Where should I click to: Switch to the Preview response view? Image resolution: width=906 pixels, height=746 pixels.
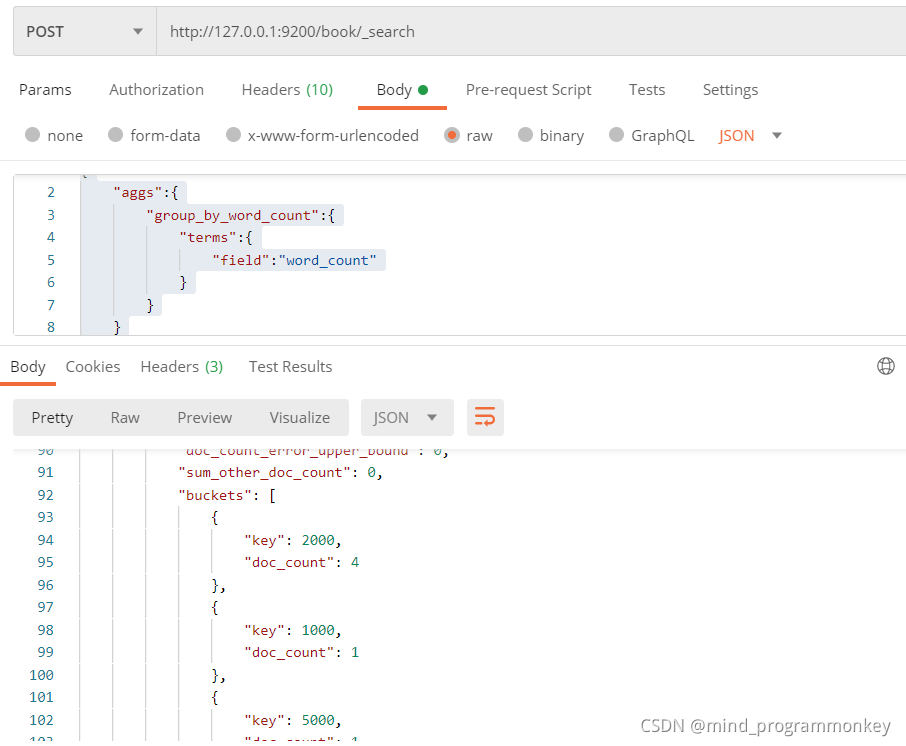[x=205, y=417]
